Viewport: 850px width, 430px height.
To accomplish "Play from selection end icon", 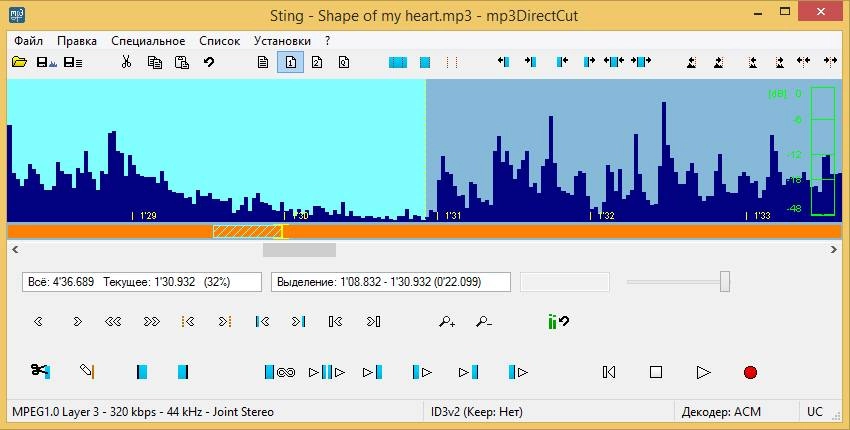I will click(518, 372).
